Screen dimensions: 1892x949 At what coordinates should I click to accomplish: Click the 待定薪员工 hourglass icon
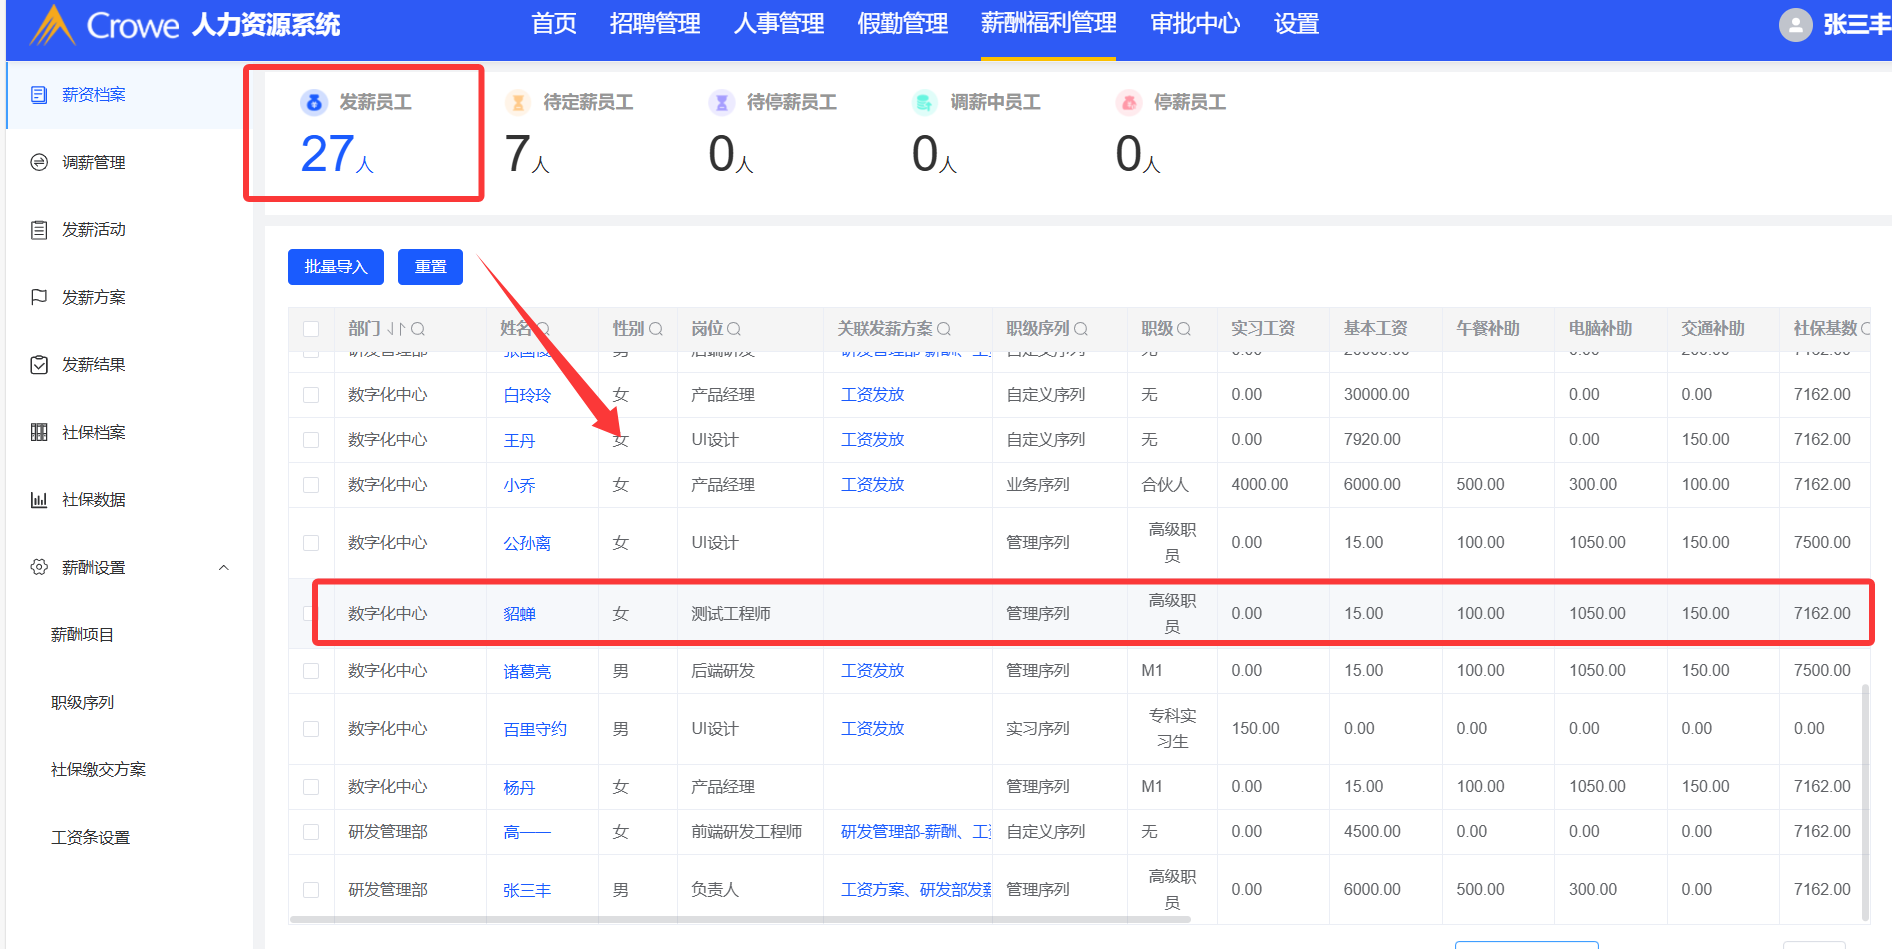pos(518,102)
